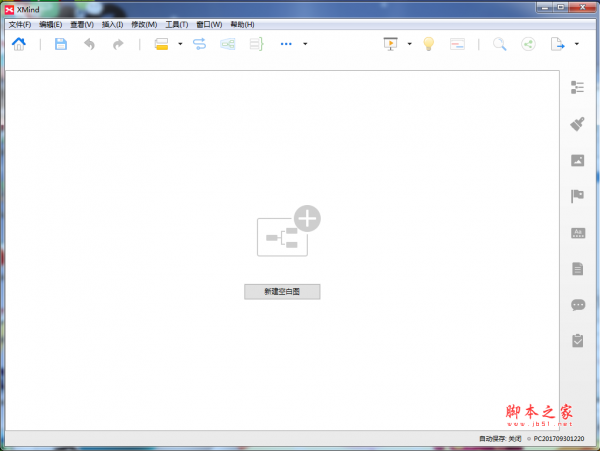
Task: Open the clipboard task info sidebar panel
Action: (577, 340)
